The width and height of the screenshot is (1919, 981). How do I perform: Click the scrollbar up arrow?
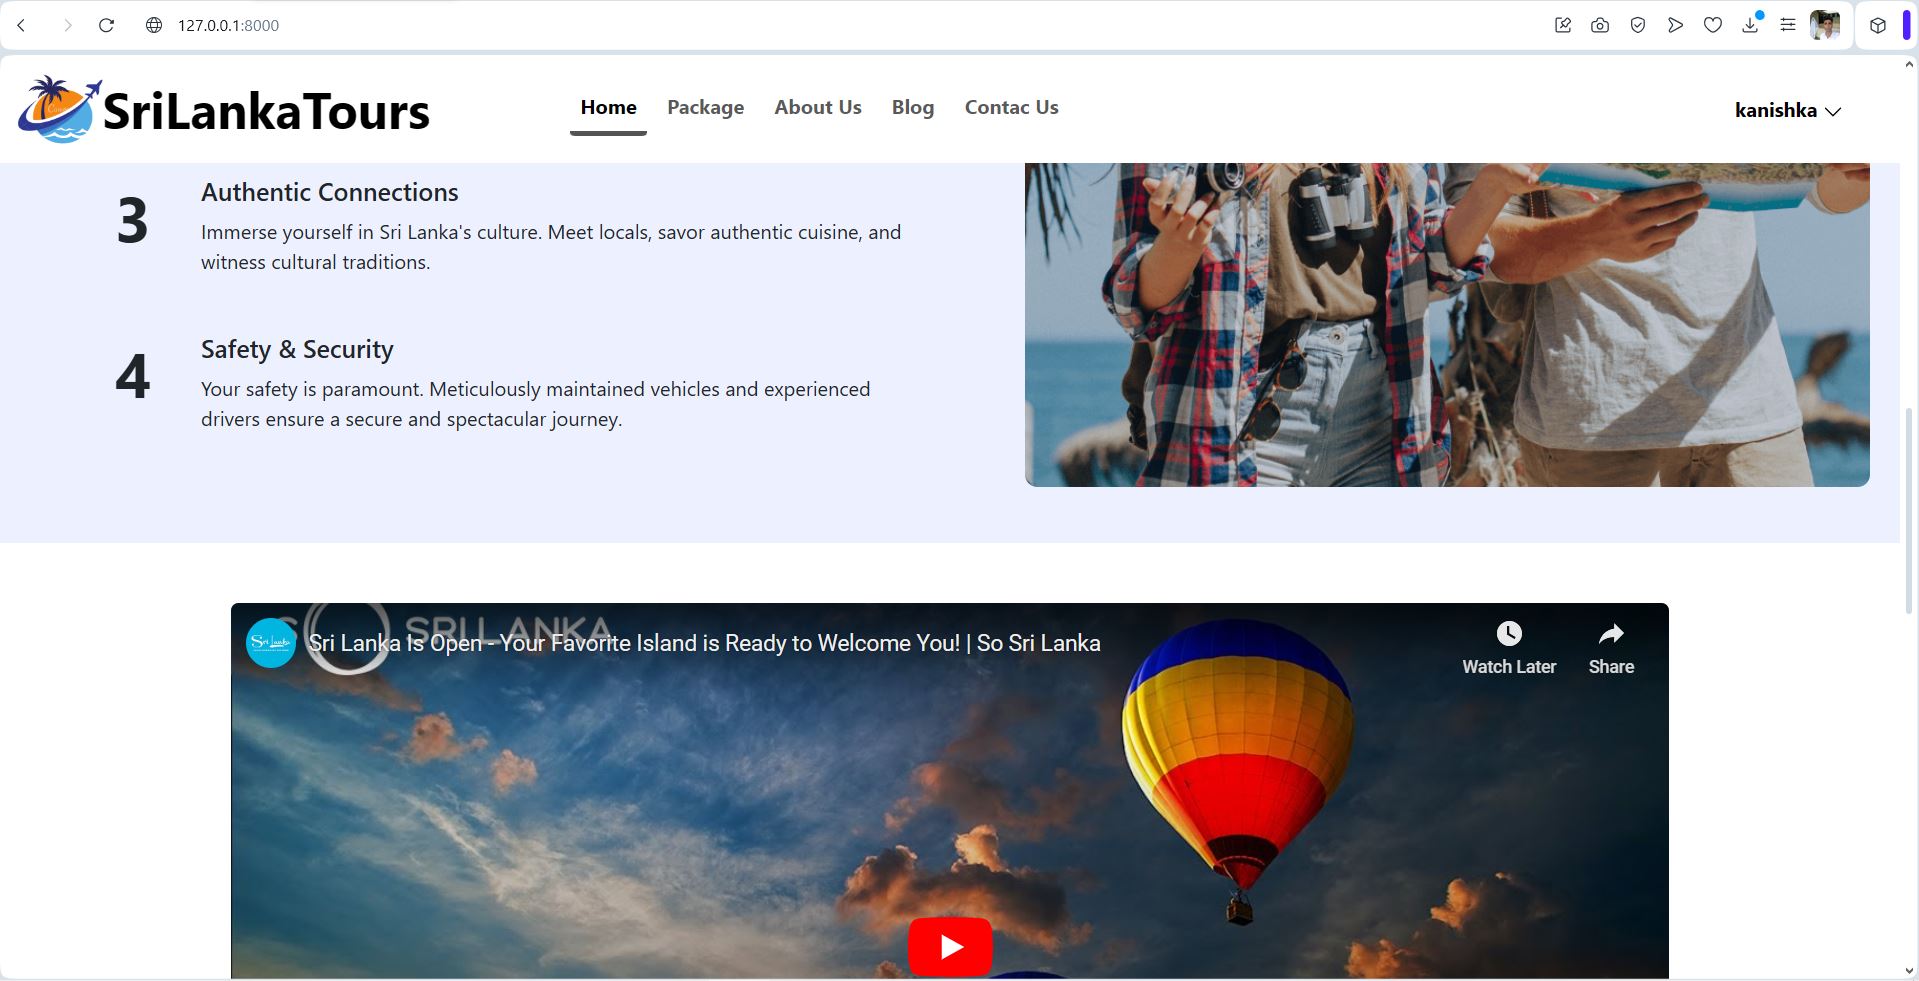coord(1908,65)
